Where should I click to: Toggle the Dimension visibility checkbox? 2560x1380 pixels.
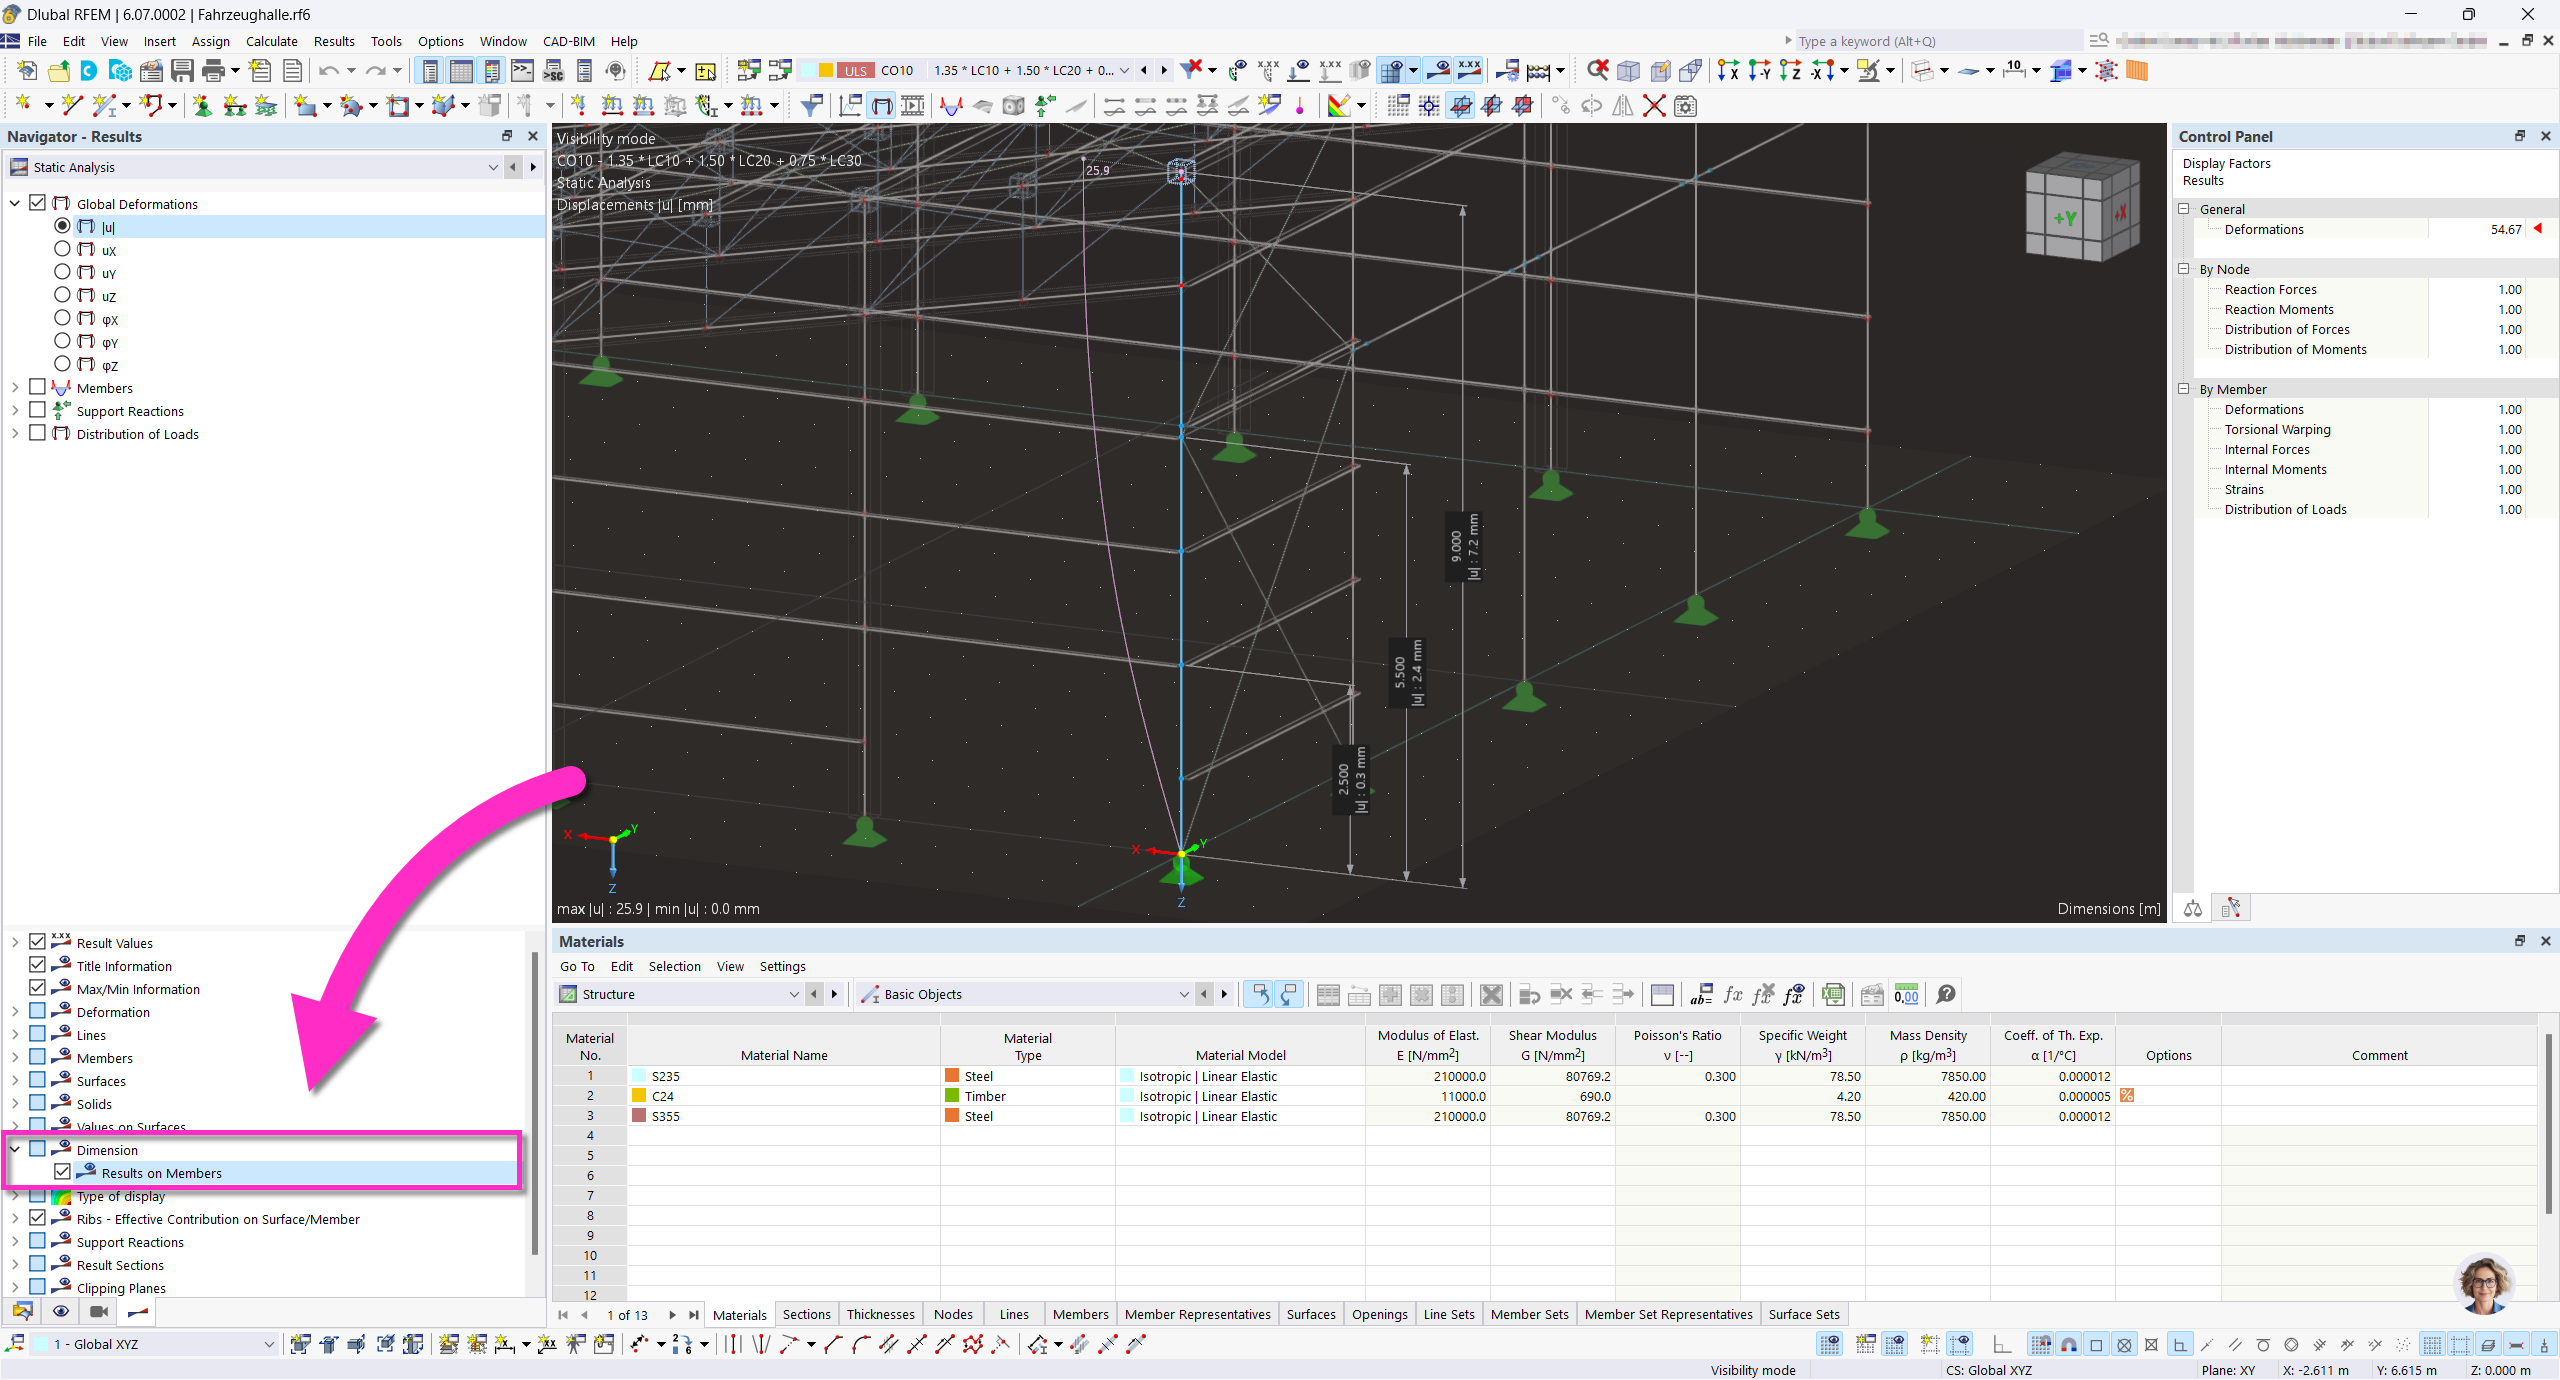[x=39, y=1149]
